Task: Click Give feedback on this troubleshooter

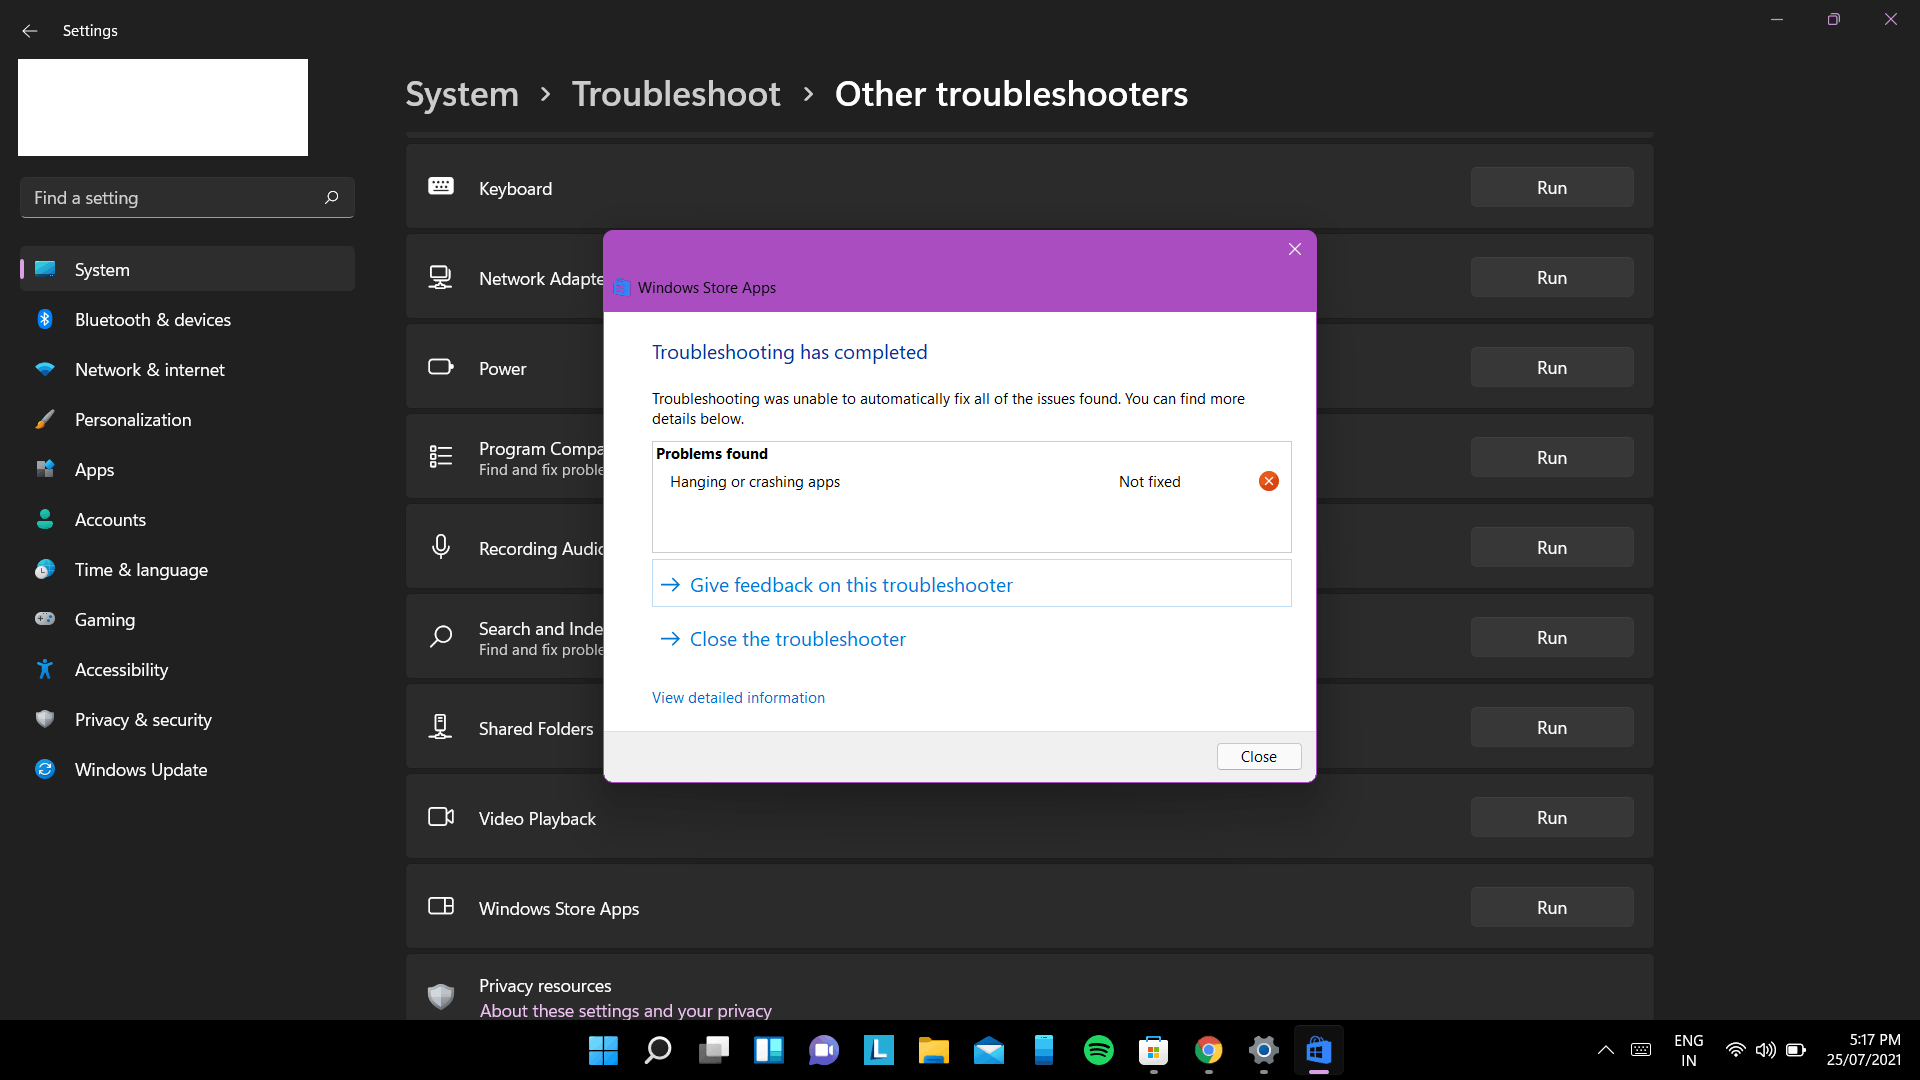Action: coord(850,585)
